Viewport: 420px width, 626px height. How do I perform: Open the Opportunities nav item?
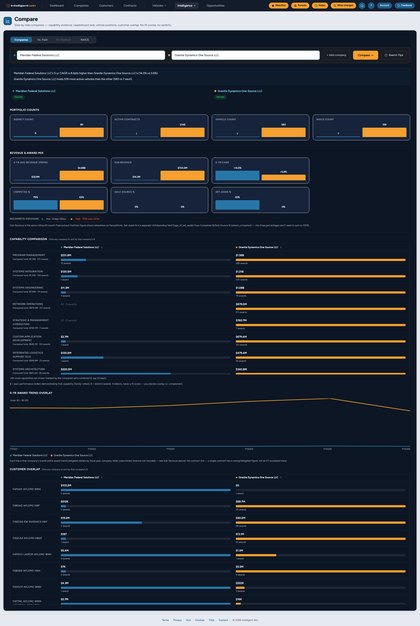(215, 6)
